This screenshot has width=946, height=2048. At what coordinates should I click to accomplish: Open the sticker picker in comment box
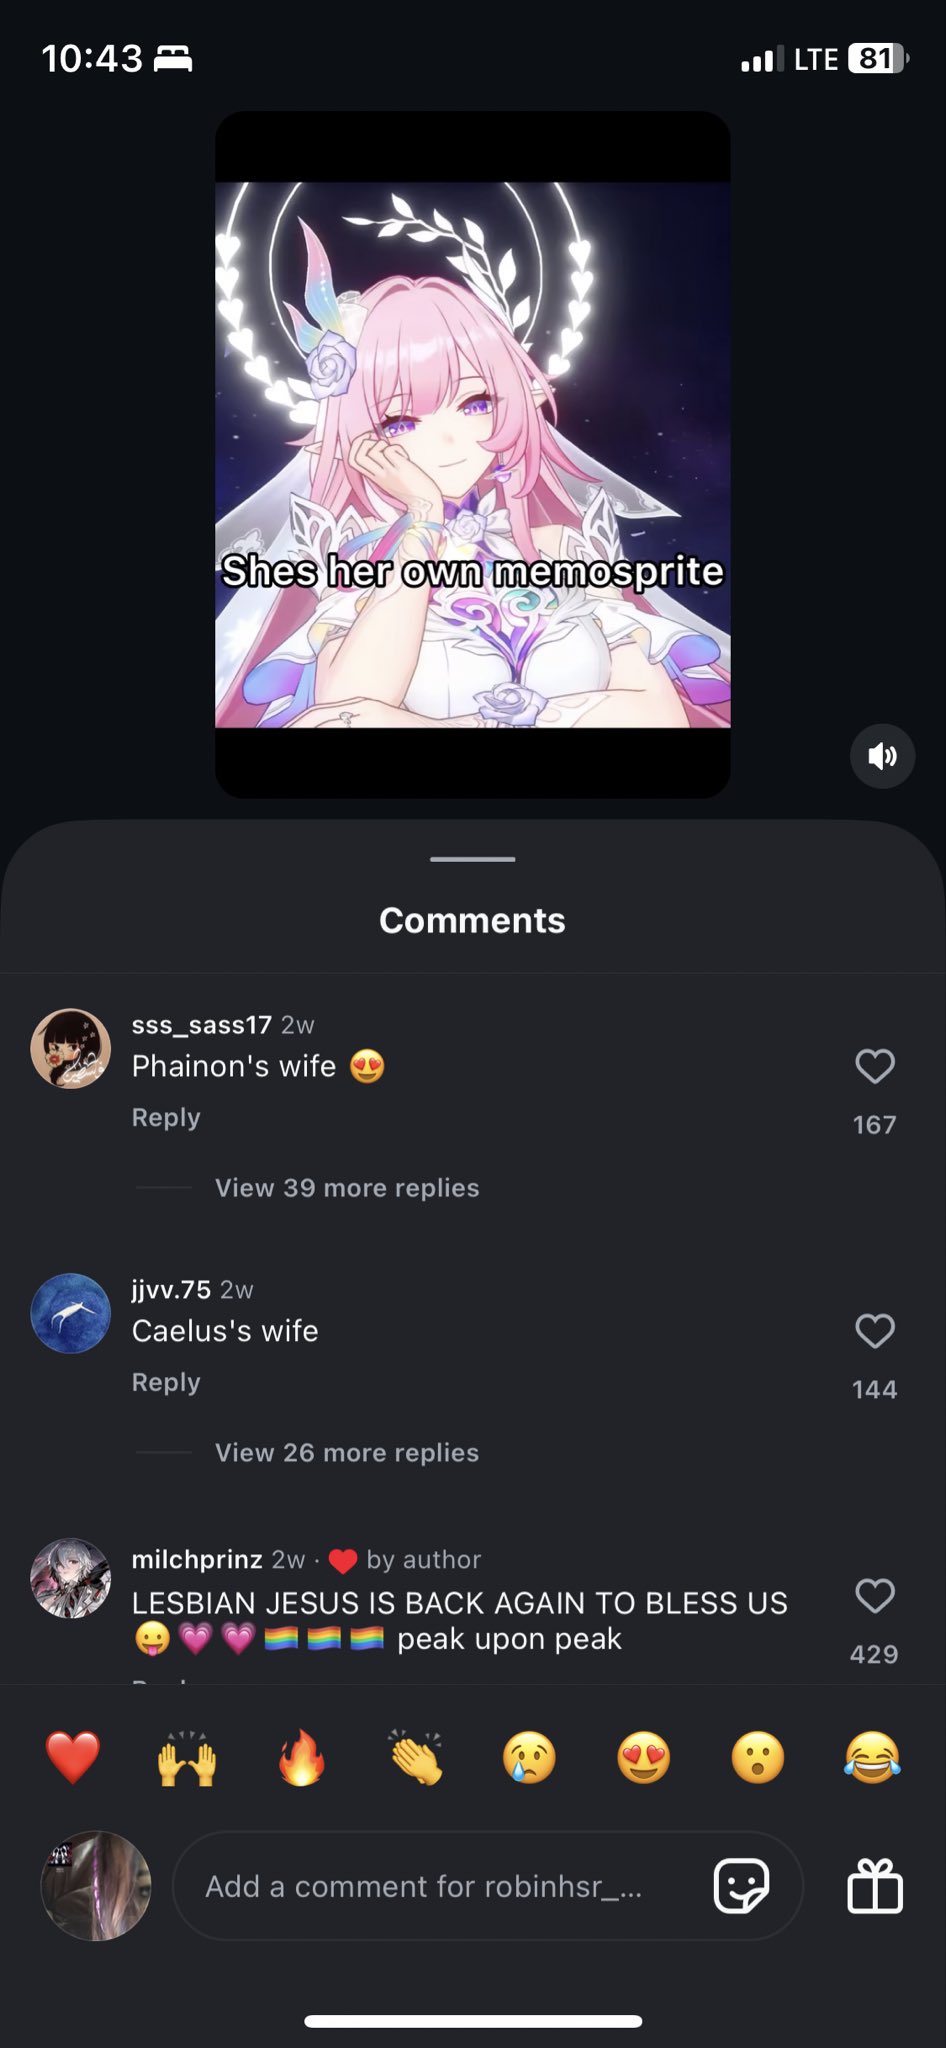point(741,1886)
